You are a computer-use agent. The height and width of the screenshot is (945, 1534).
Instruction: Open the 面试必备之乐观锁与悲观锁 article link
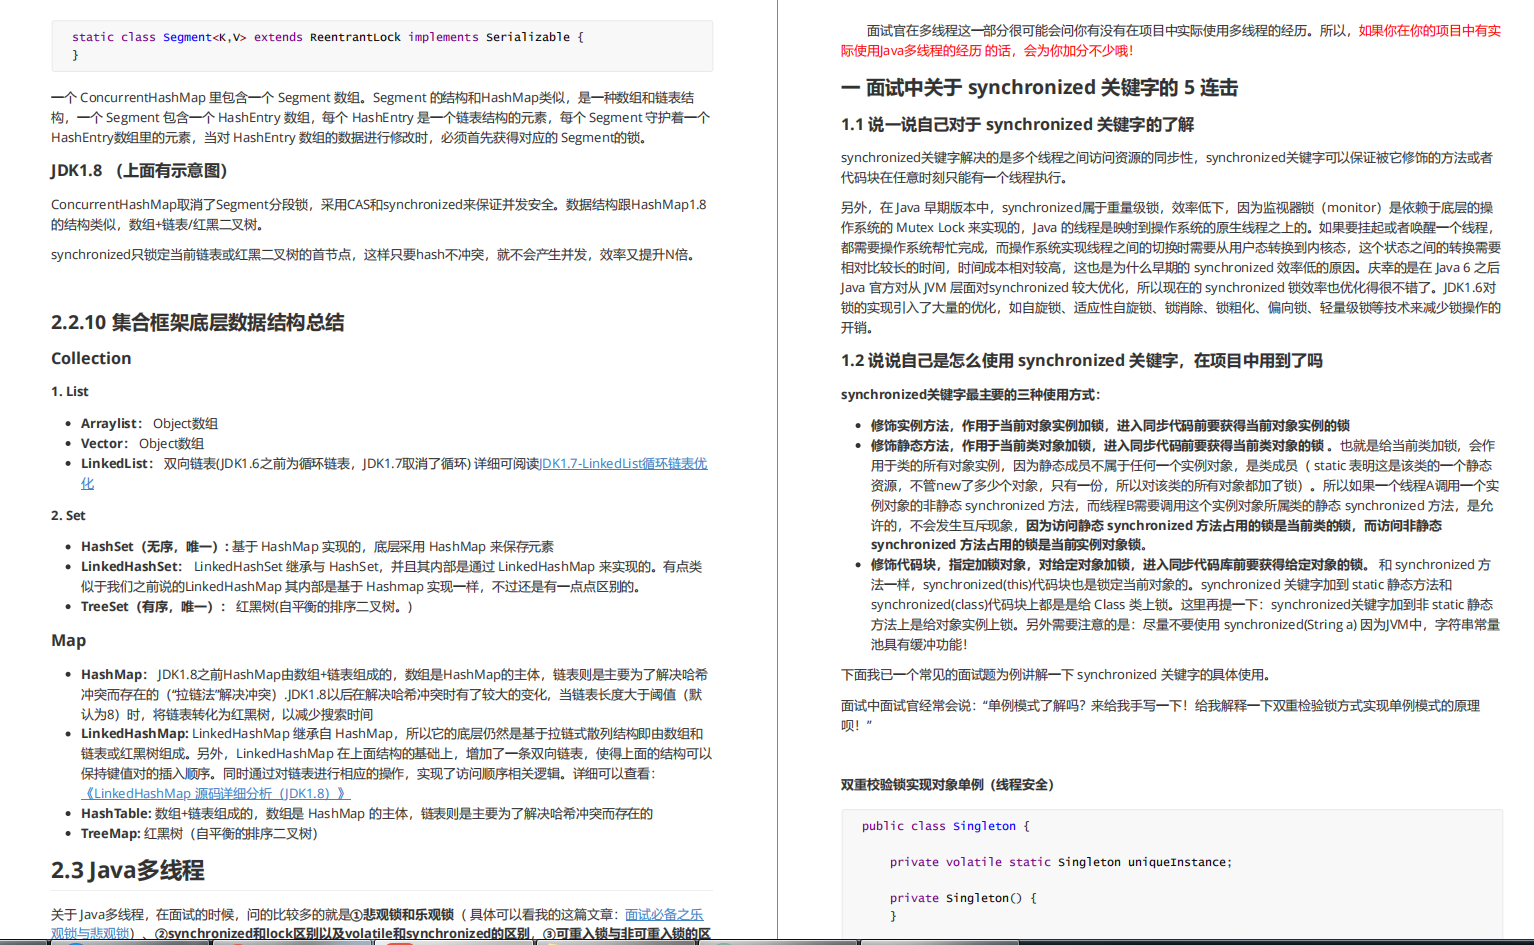pyautogui.click(x=664, y=915)
